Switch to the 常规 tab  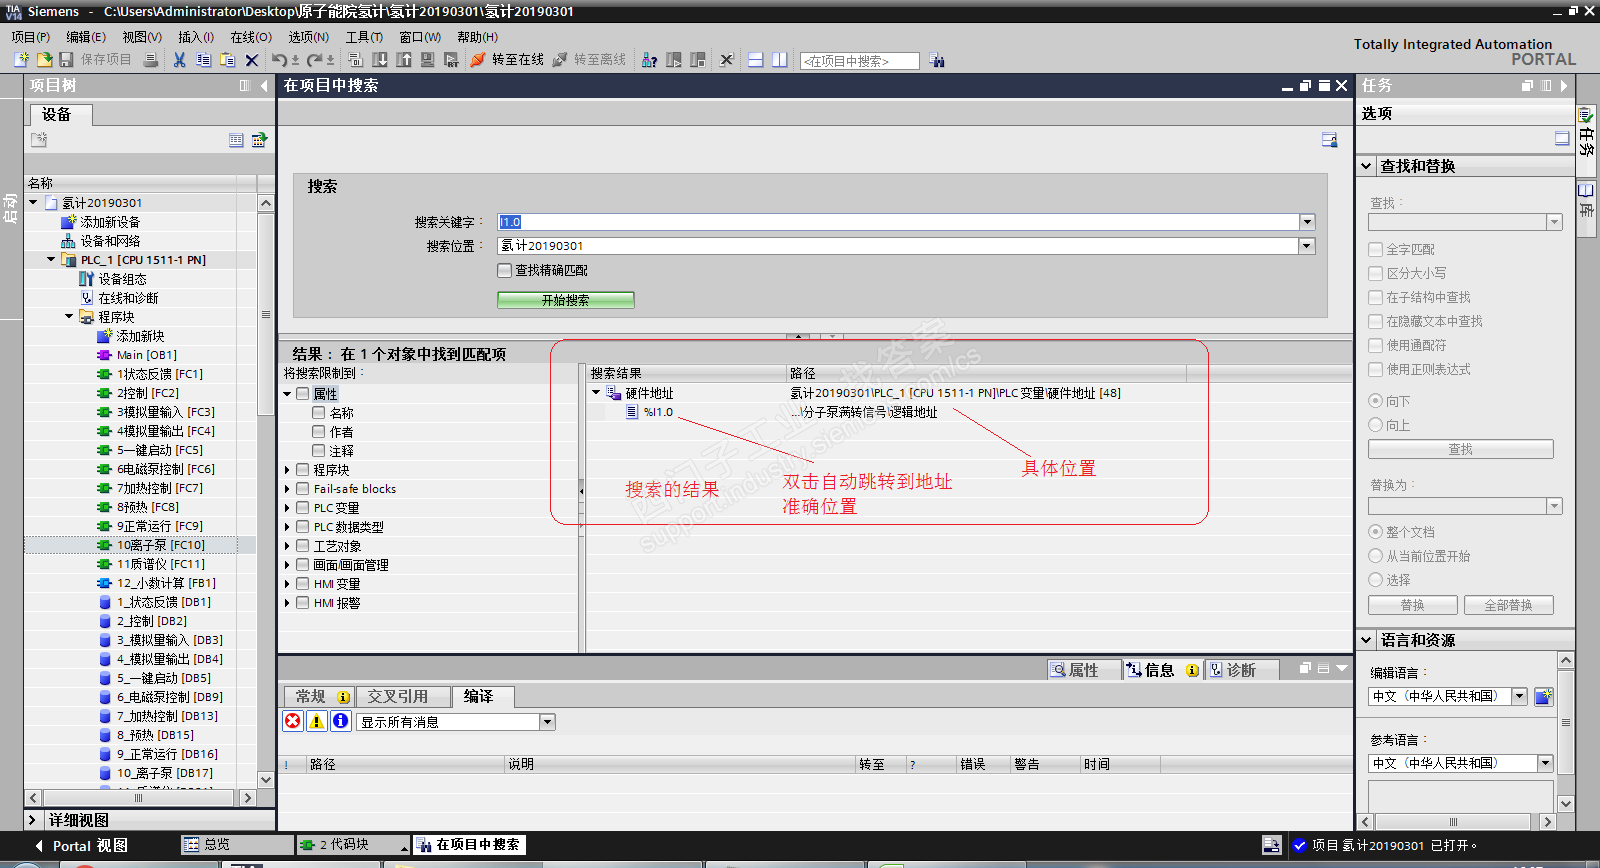pyautogui.click(x=320, y=696)
